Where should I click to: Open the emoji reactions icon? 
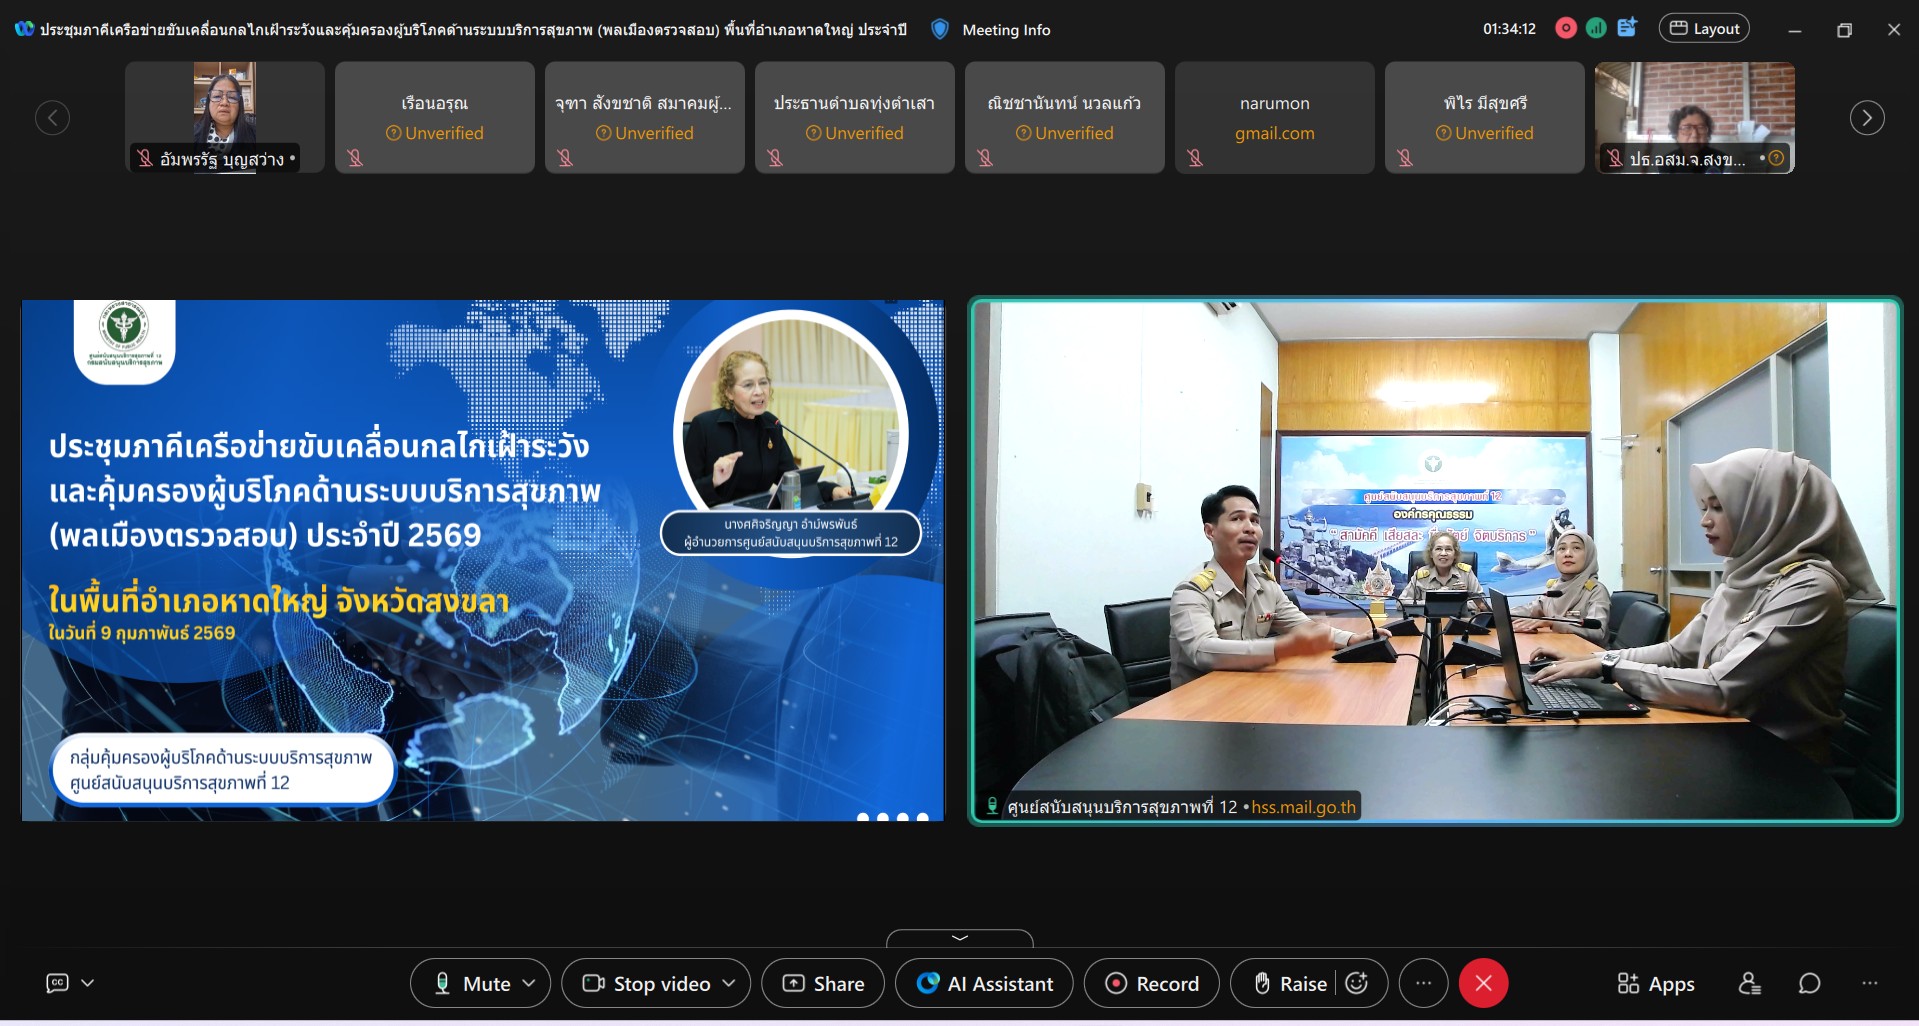click(x=1357, y=984)
